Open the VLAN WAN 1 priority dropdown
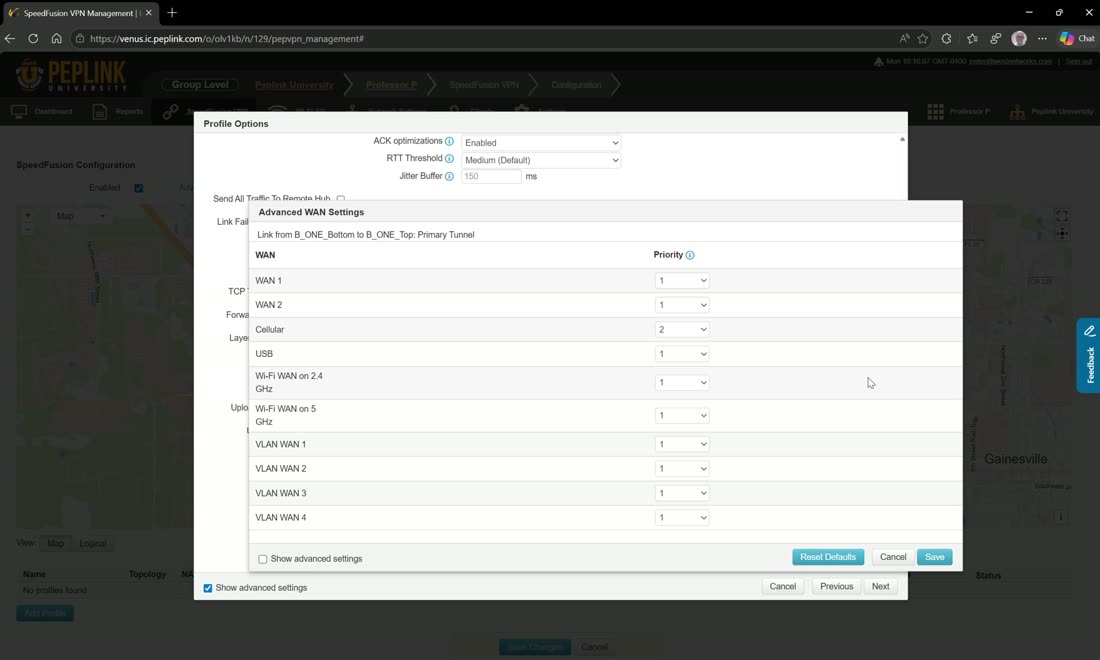This screenshot has width=1100, height=660. 682,444
